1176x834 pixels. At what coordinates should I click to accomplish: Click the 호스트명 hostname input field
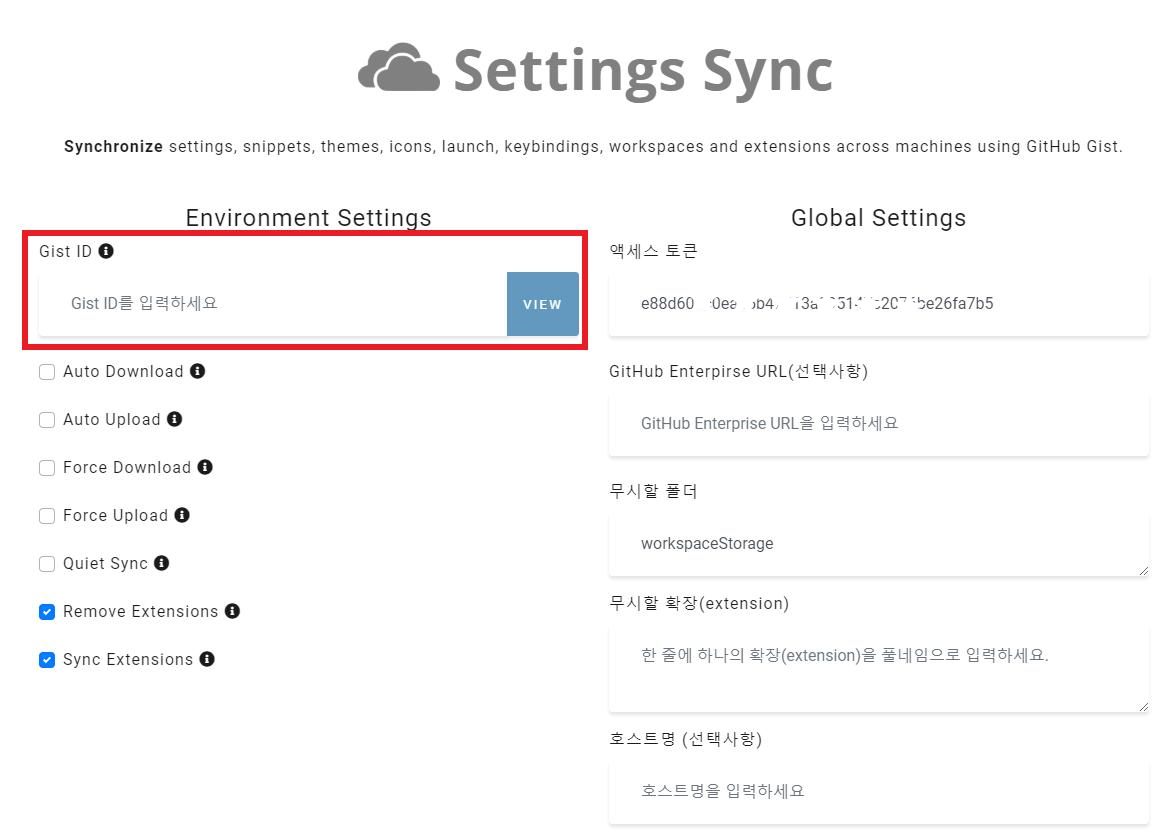tap(878, 792)
